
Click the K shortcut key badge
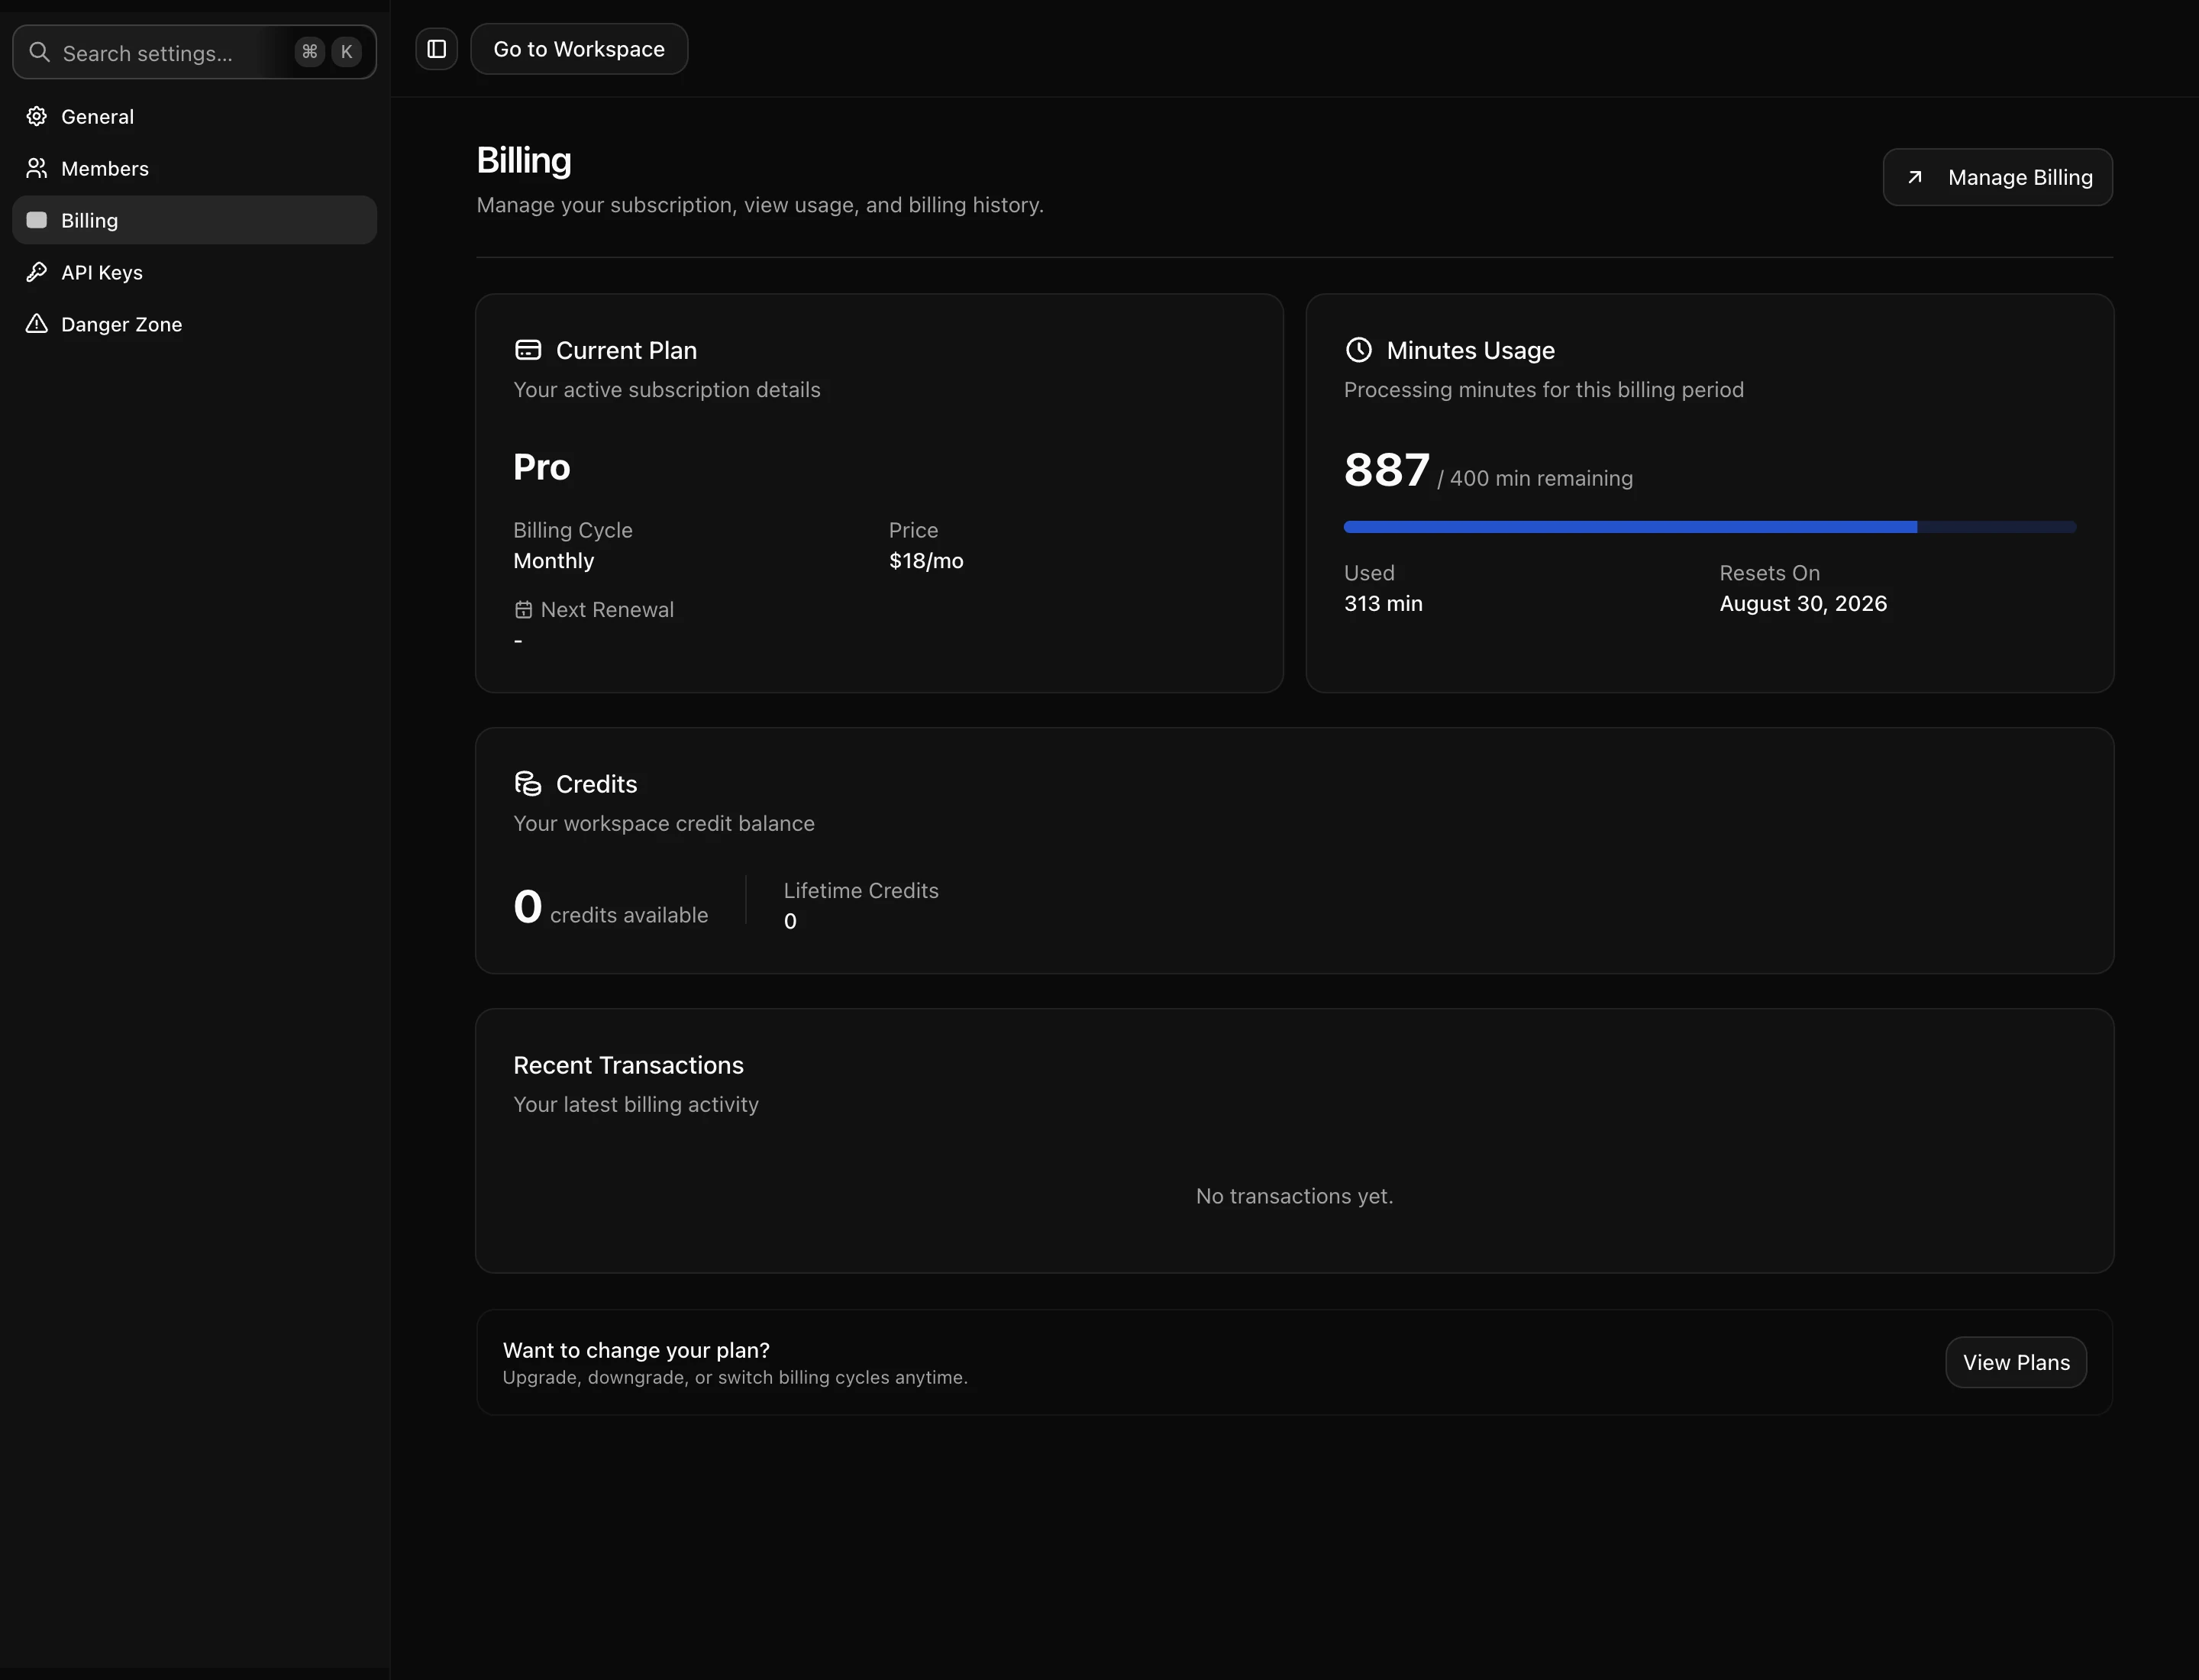346,52
